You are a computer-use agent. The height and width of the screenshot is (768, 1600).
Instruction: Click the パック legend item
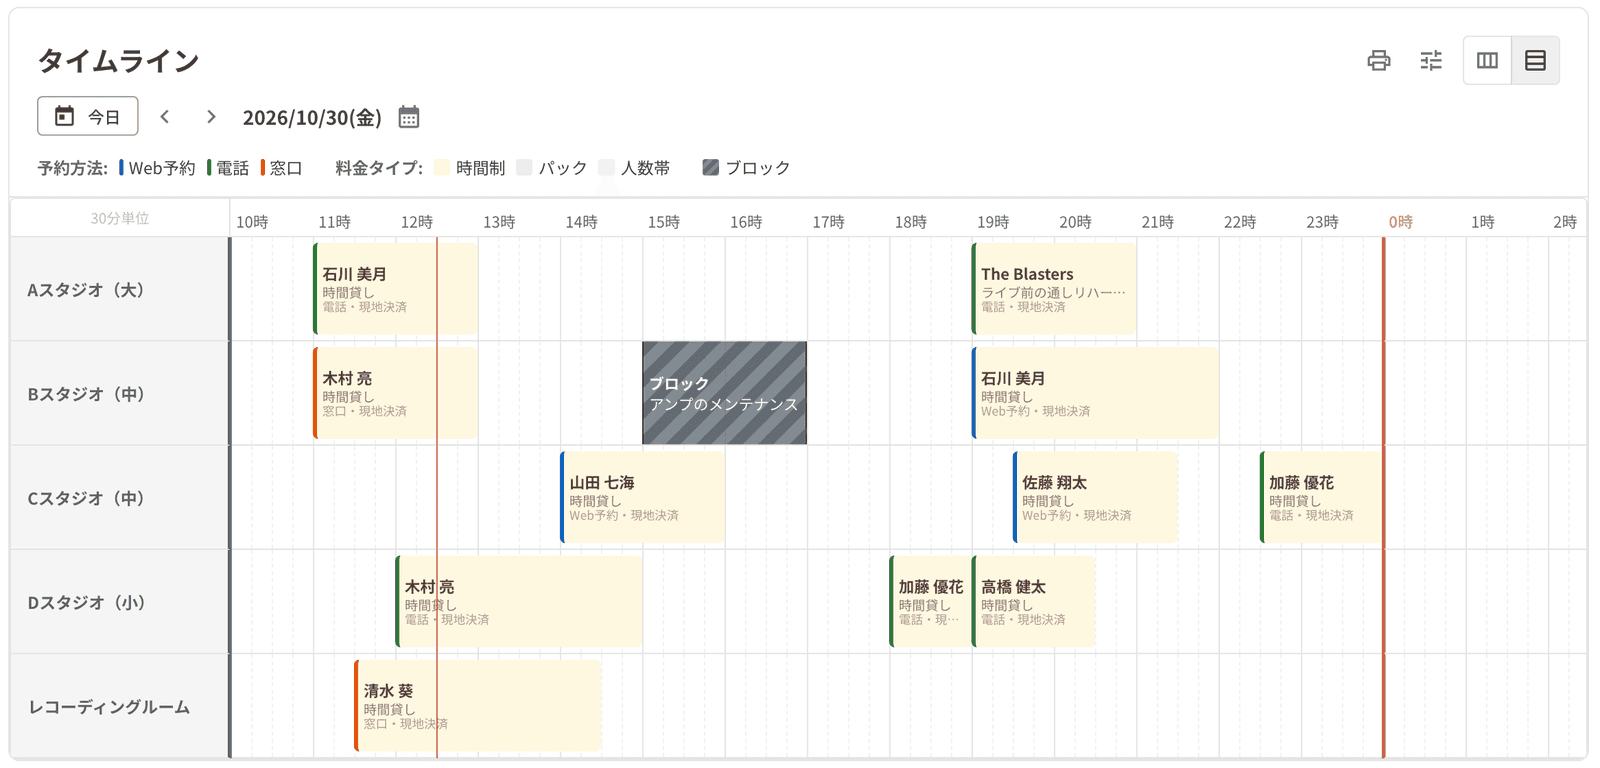tap(552, 168)
